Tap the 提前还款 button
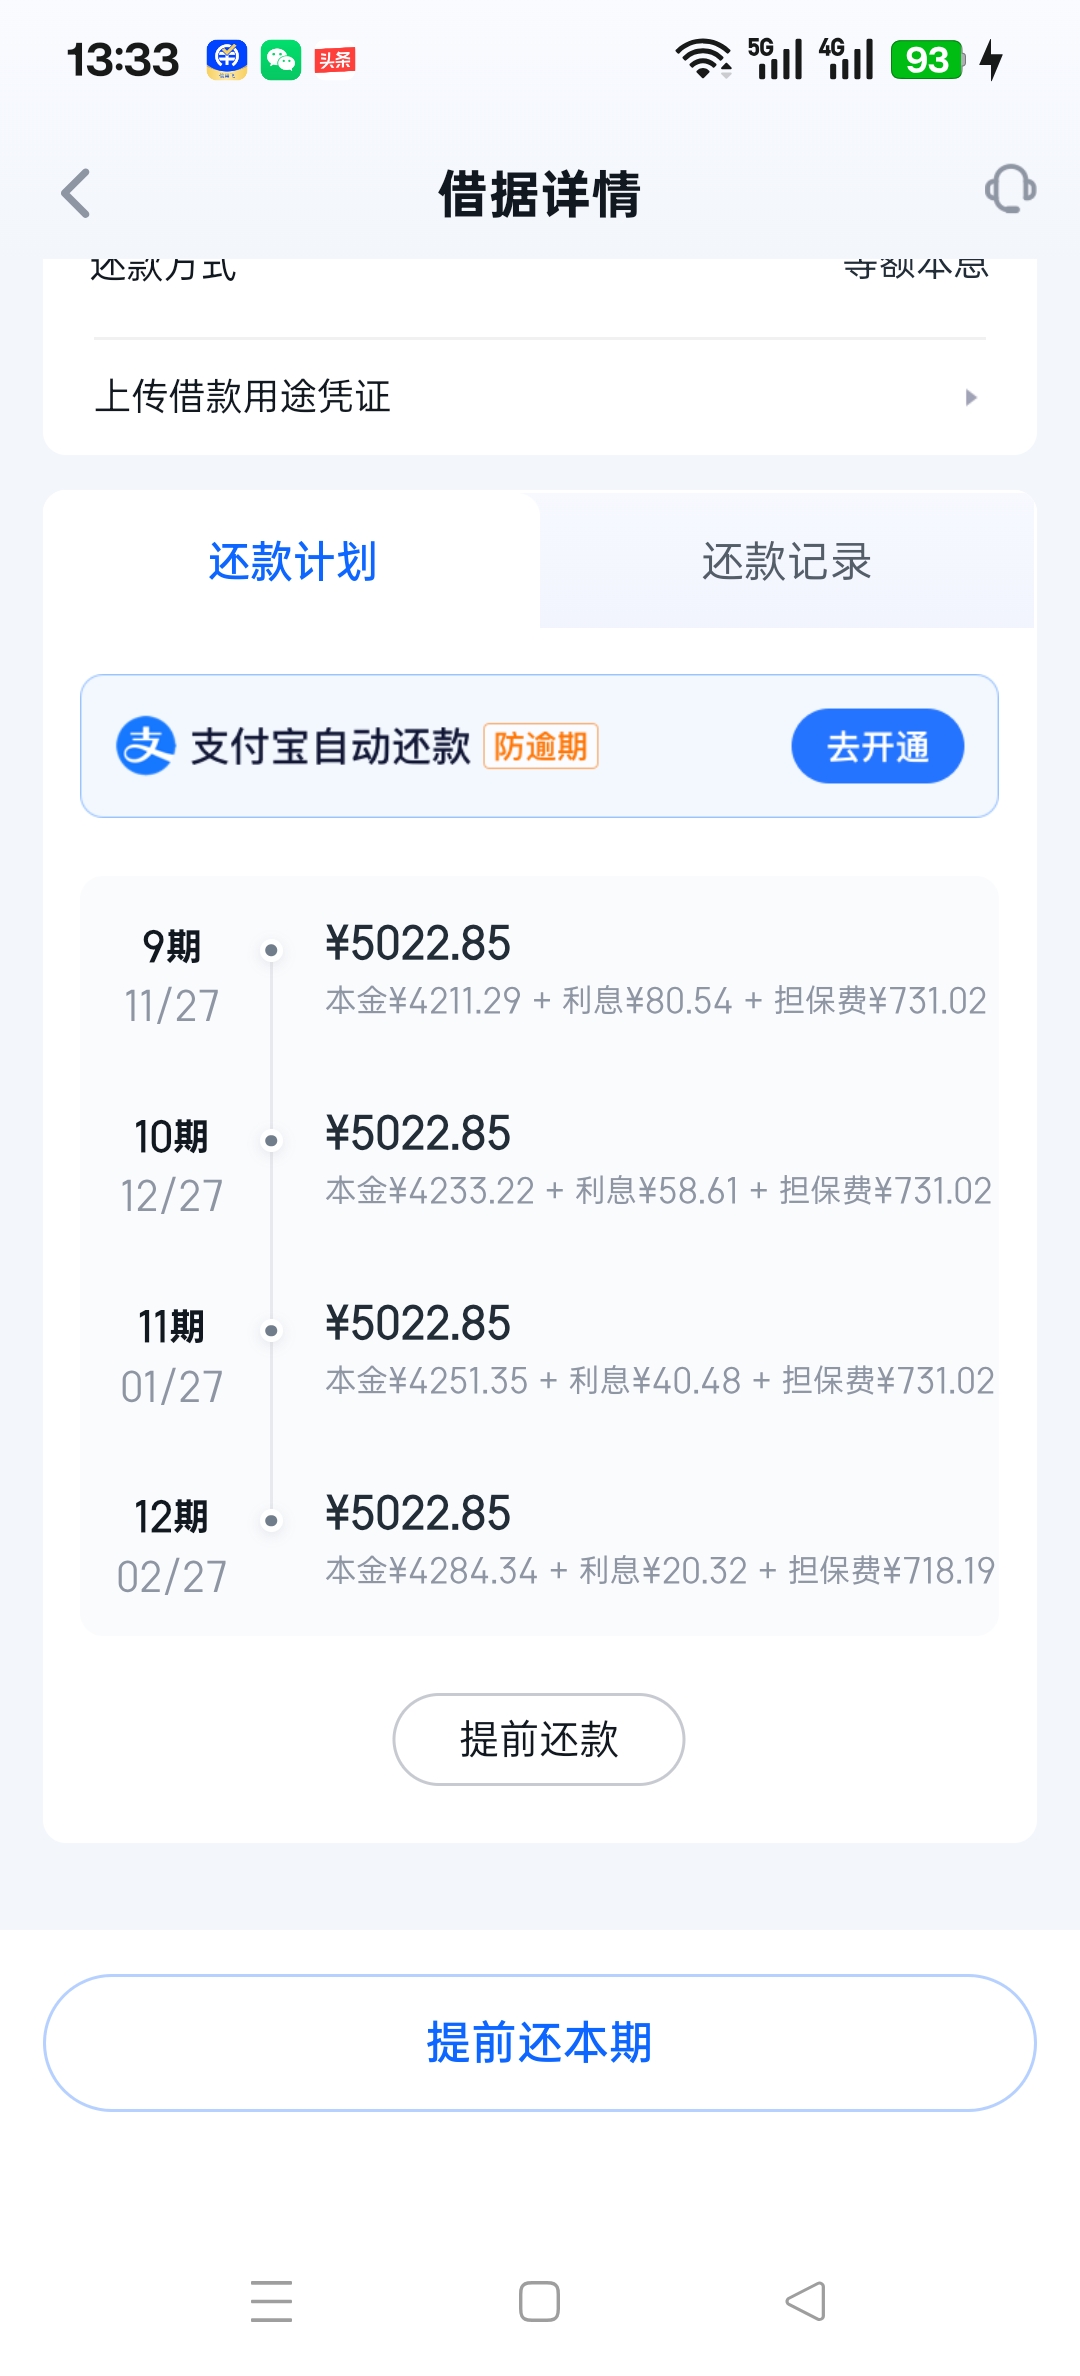The height and width of the screenshot is (2376, 1080). [x=539, y=1739]
